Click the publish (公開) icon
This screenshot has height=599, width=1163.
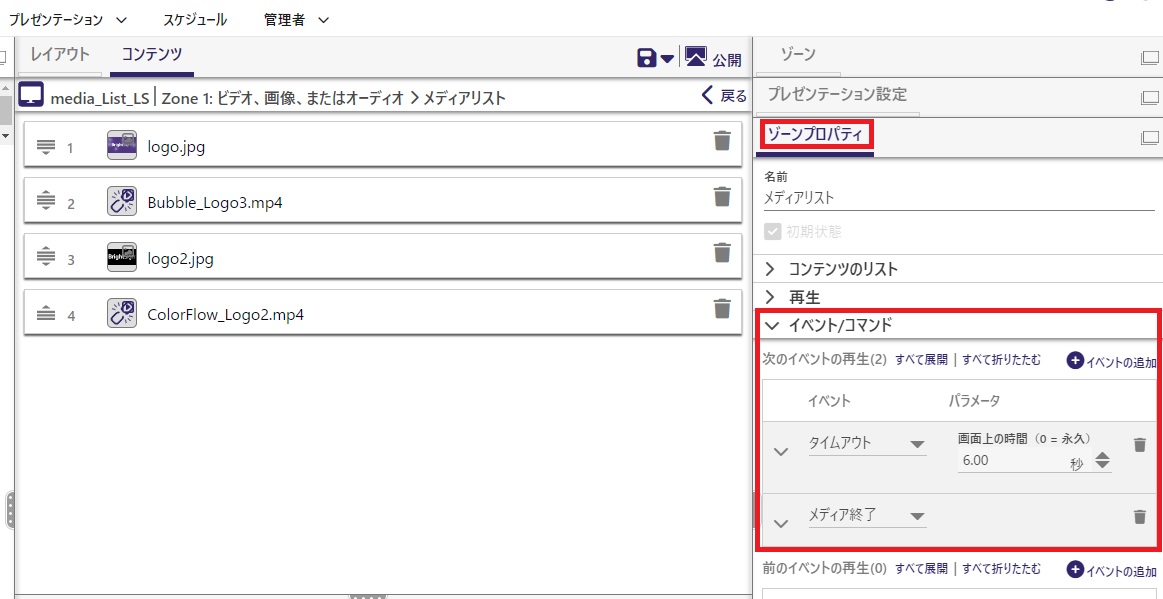tap(696, 58)
